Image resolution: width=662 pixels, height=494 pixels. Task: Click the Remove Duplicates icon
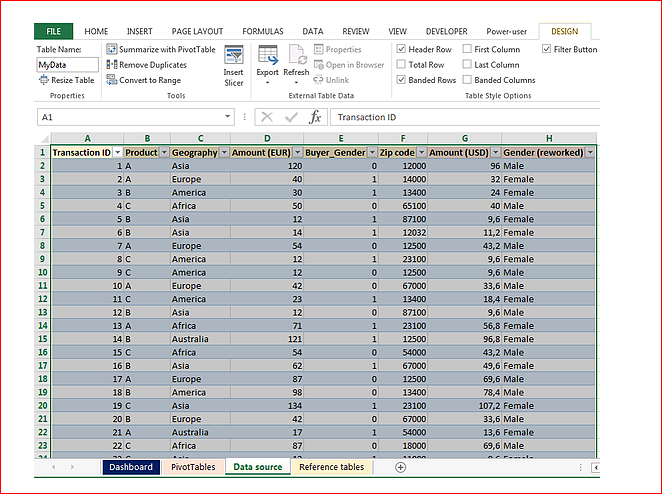(111, 65)
